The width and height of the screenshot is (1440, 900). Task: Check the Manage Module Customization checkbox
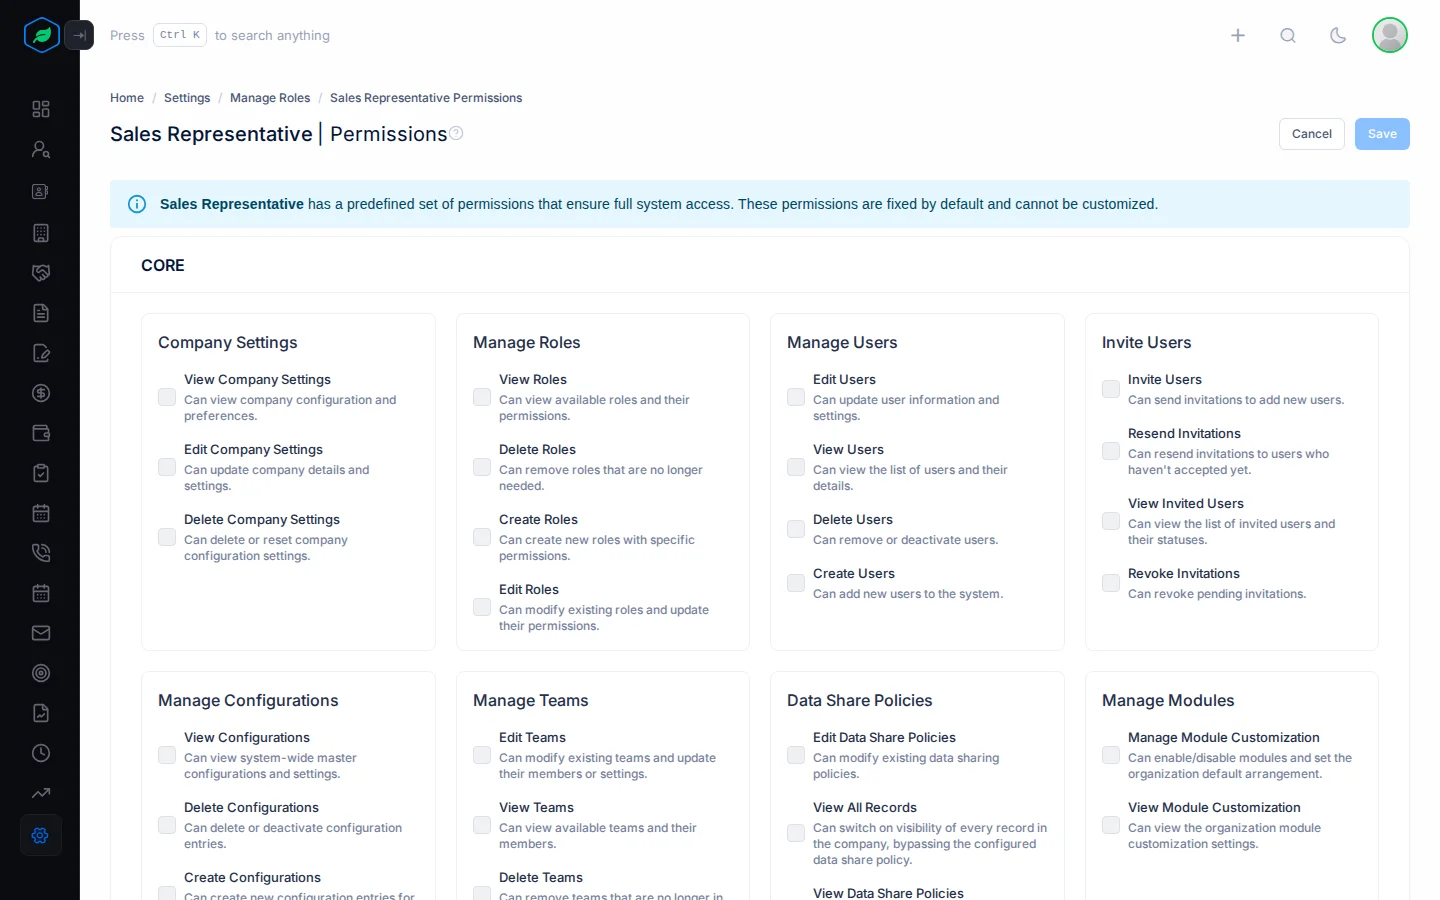1111,755
